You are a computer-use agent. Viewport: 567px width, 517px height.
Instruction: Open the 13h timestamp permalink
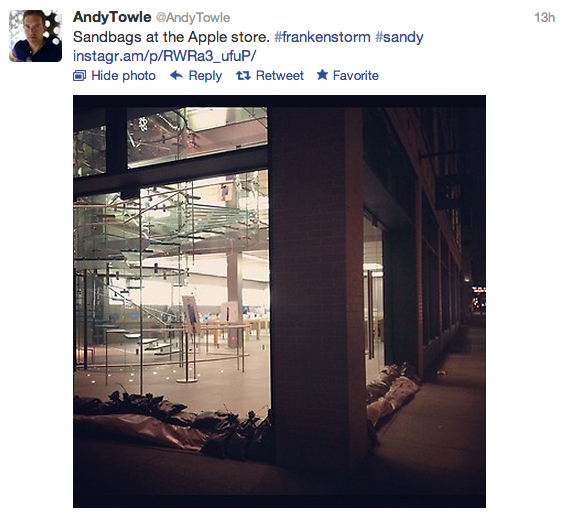[545, 17]
